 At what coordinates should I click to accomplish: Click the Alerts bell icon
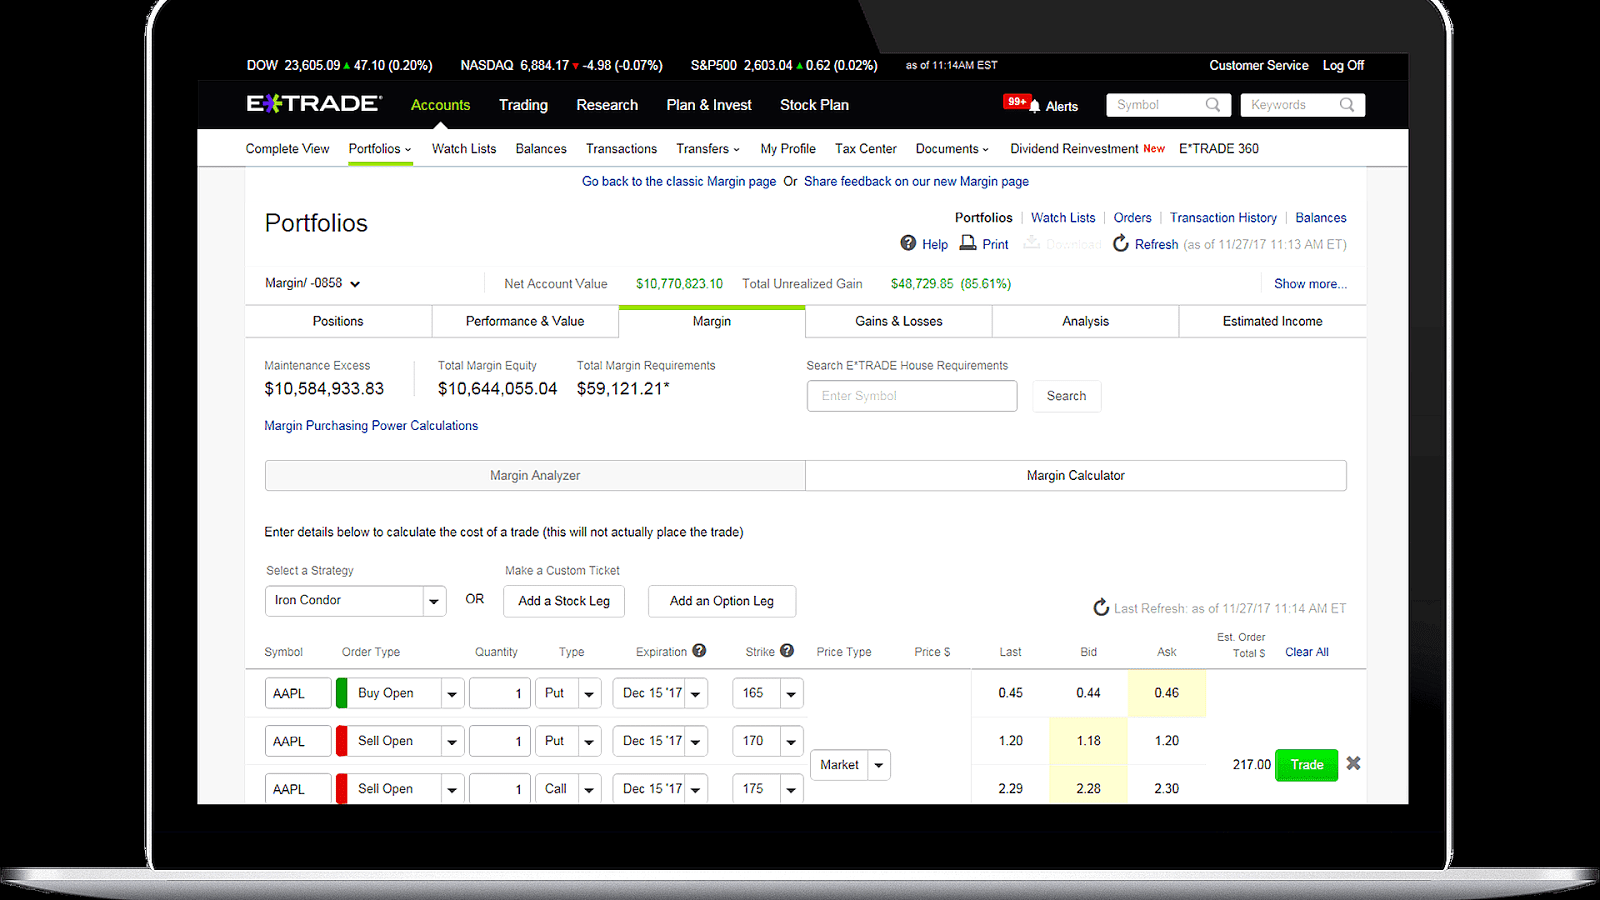click(x=1035, y=105)
